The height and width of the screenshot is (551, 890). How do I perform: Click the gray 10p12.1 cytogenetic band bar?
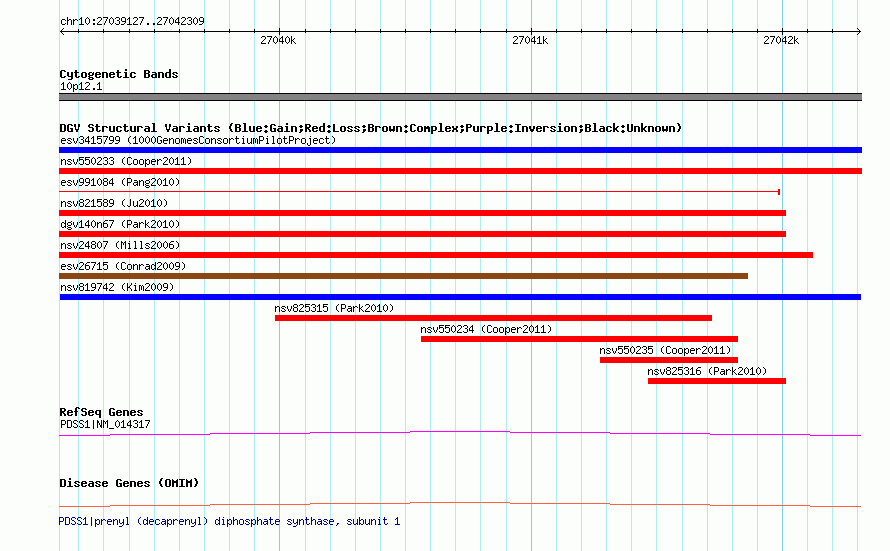pos(460,97)
